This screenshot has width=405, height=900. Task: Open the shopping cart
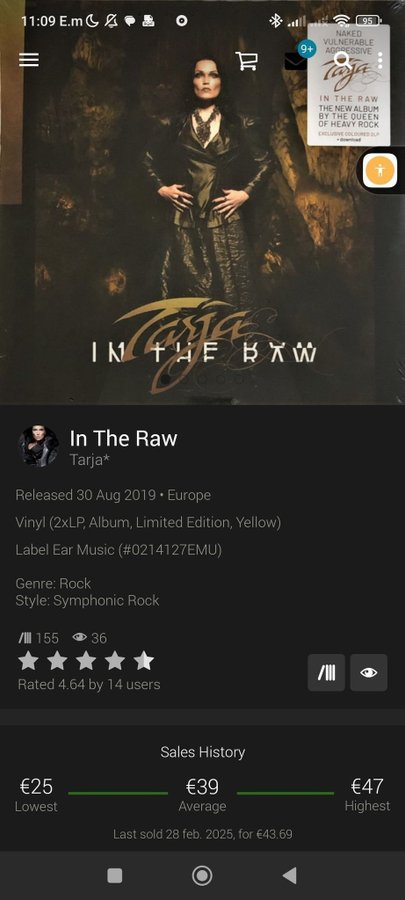(247, 60)
